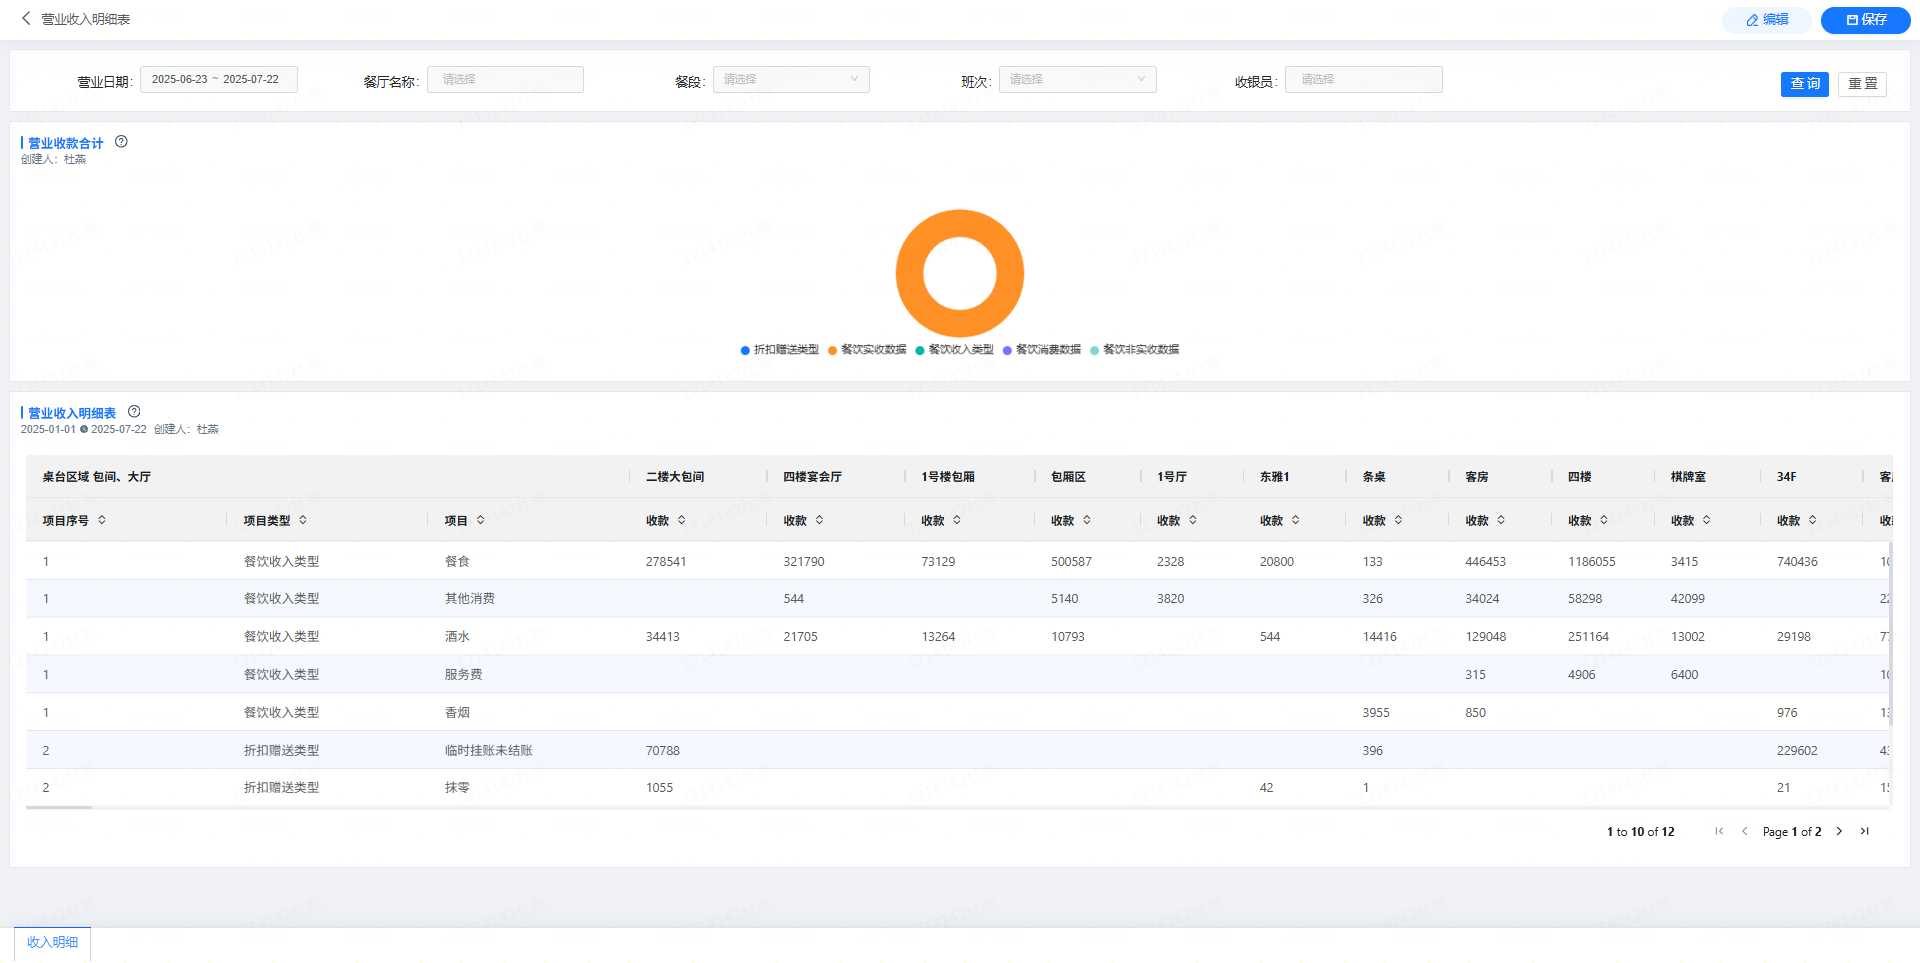Sort by 项目类型 column sort icon
Image resolution: width=1920 pixels, height=963 pixels.
(x=303, y=520)
